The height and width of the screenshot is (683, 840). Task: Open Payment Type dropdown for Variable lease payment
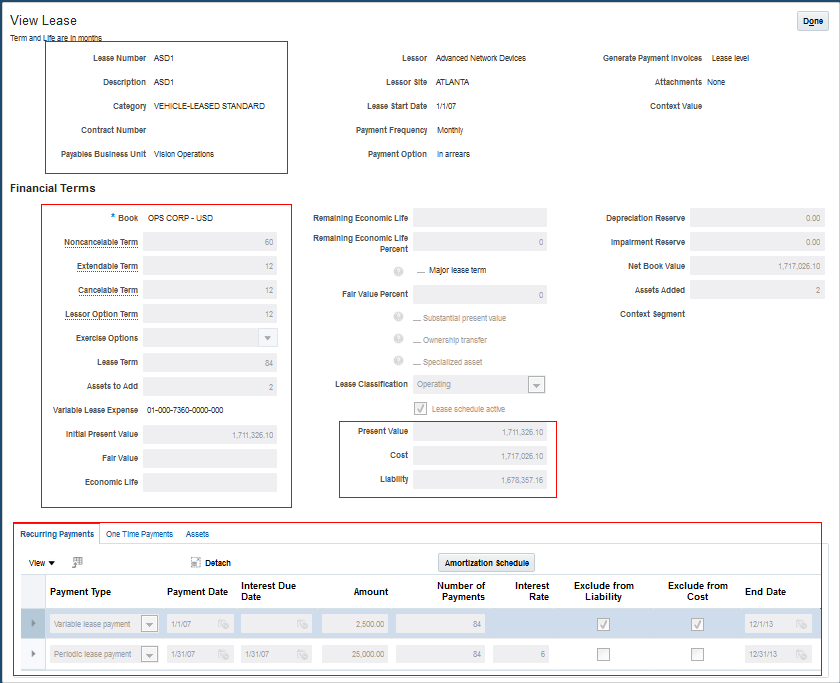pyautogui.click(x=149, y=624)
